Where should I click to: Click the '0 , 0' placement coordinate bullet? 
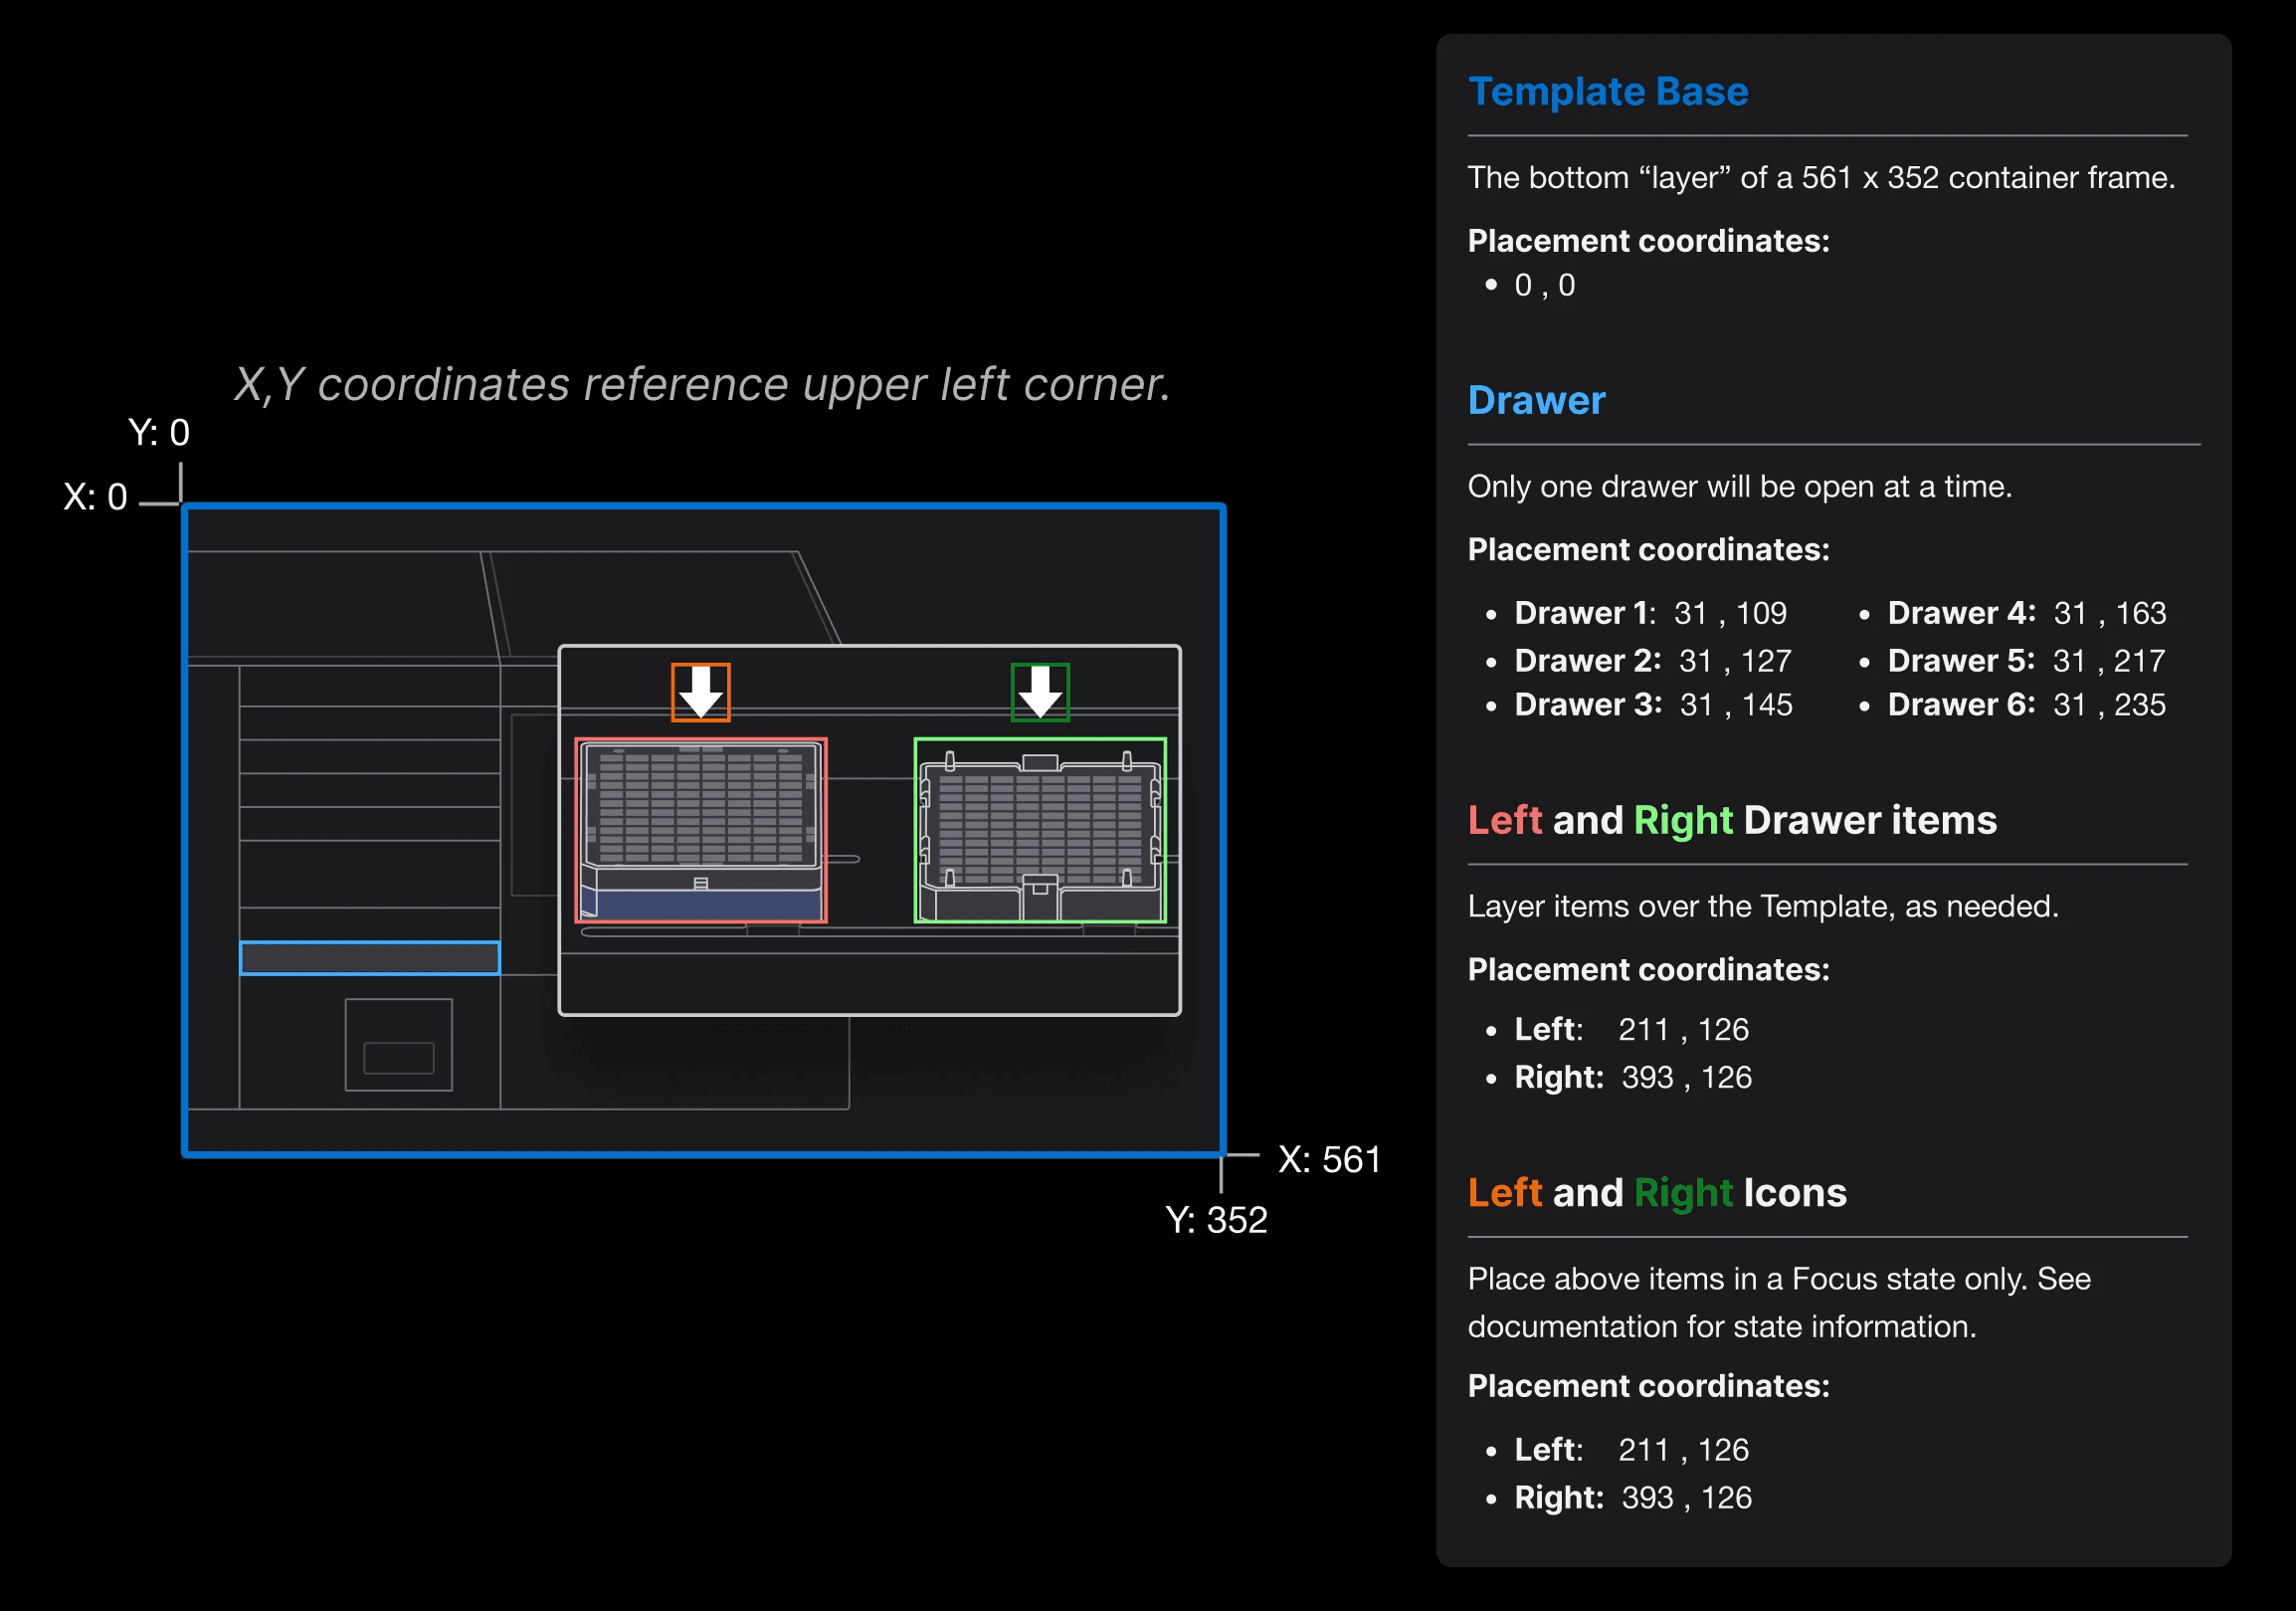(1544, 285)
